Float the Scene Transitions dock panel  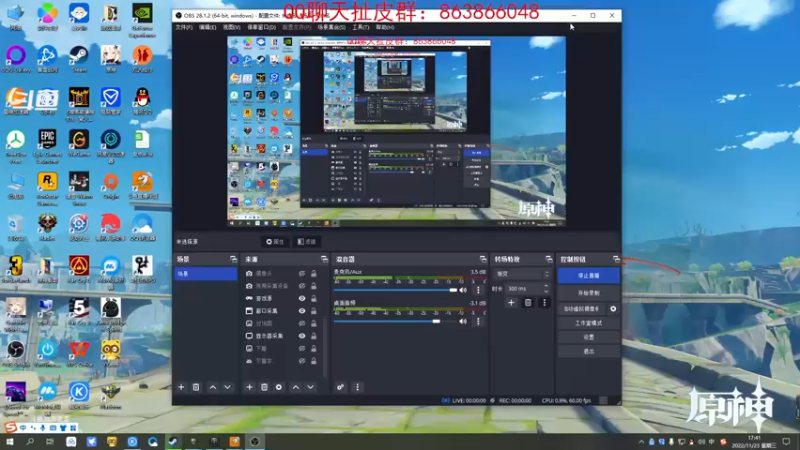pyautogui.click(x=548, y=259)
